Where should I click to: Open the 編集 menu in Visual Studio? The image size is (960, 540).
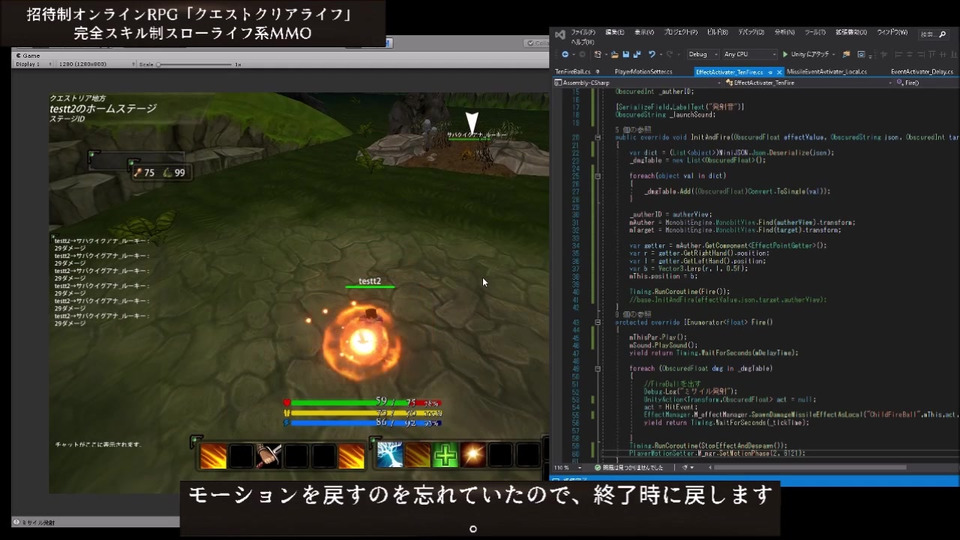pos(614,32)
